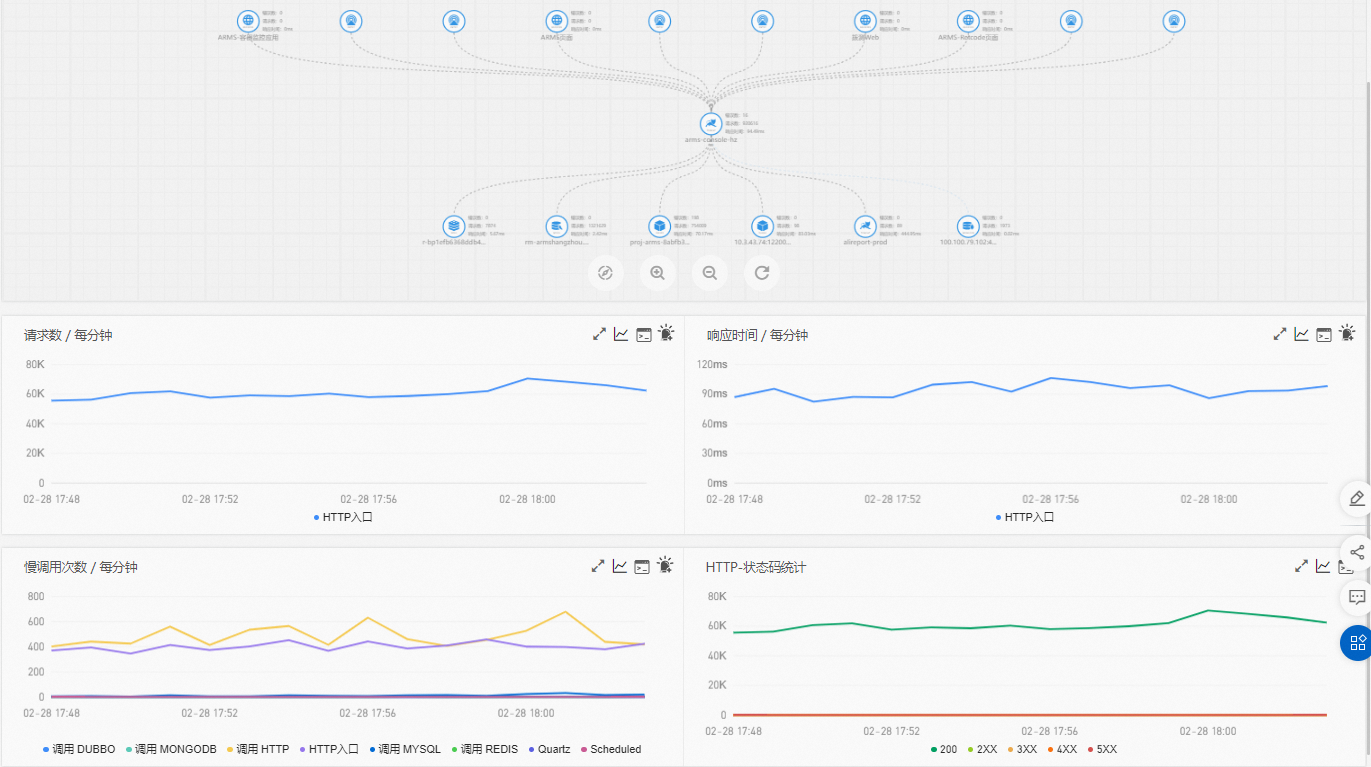
Task: Zoom in on the topology map
Action: (x=658, y=272)
